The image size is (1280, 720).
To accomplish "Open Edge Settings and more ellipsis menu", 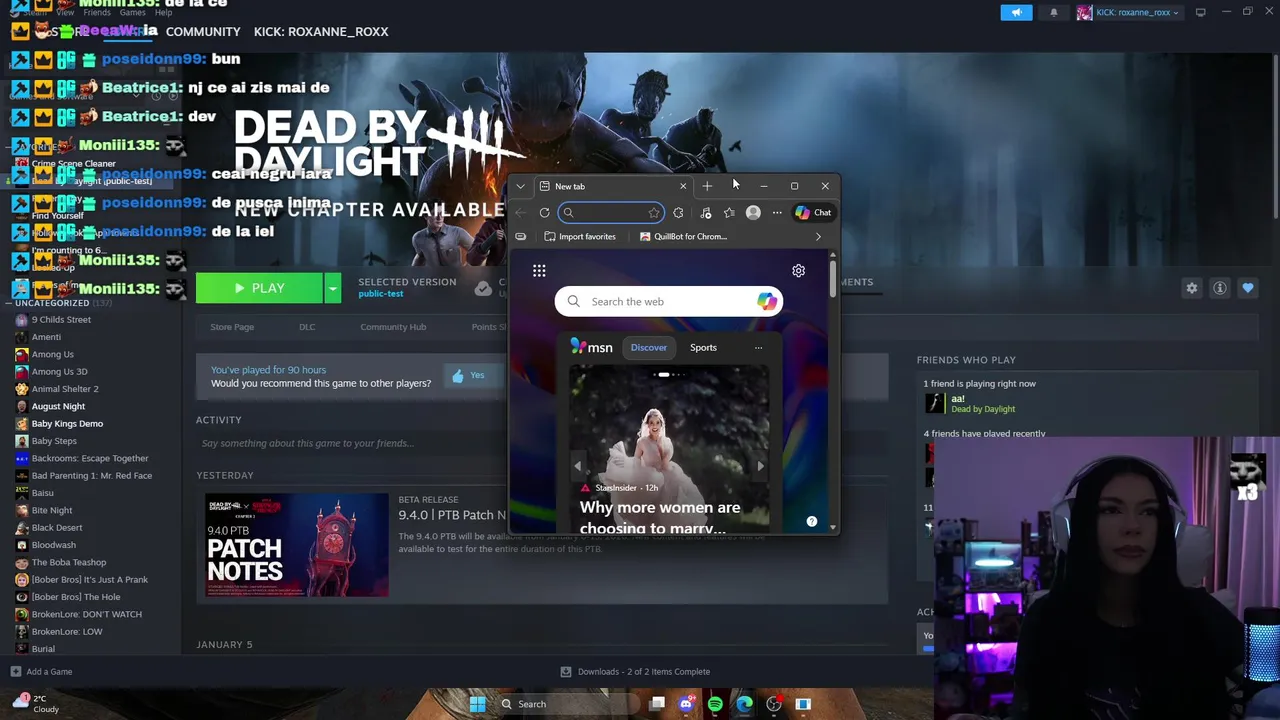I will 777,212.
